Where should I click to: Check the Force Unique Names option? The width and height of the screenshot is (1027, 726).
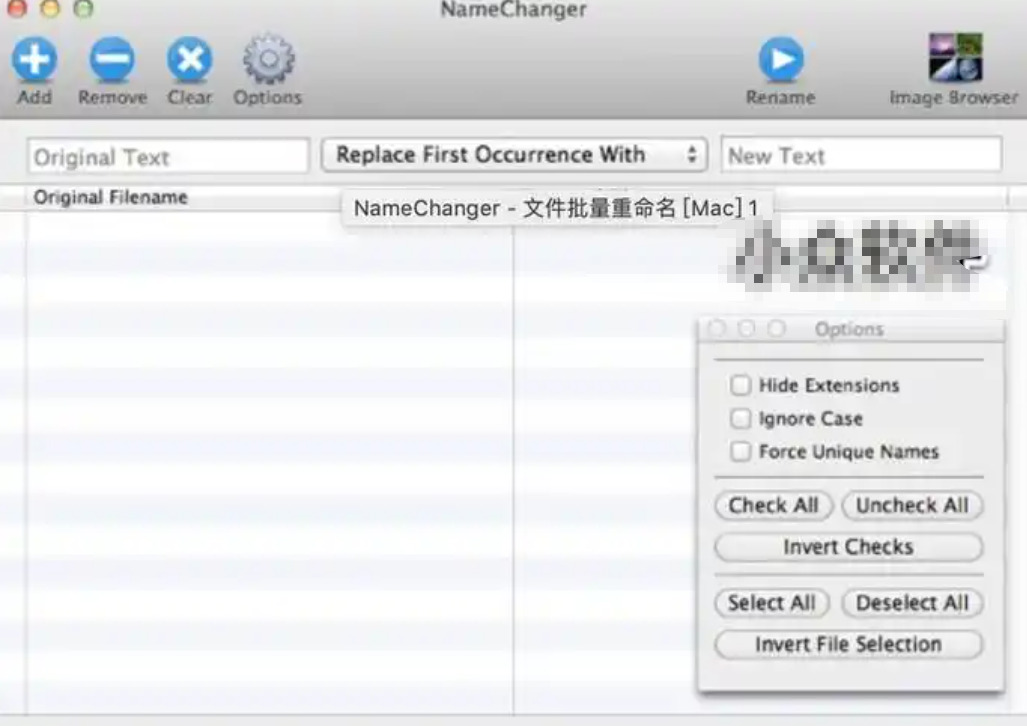point(740,451)
